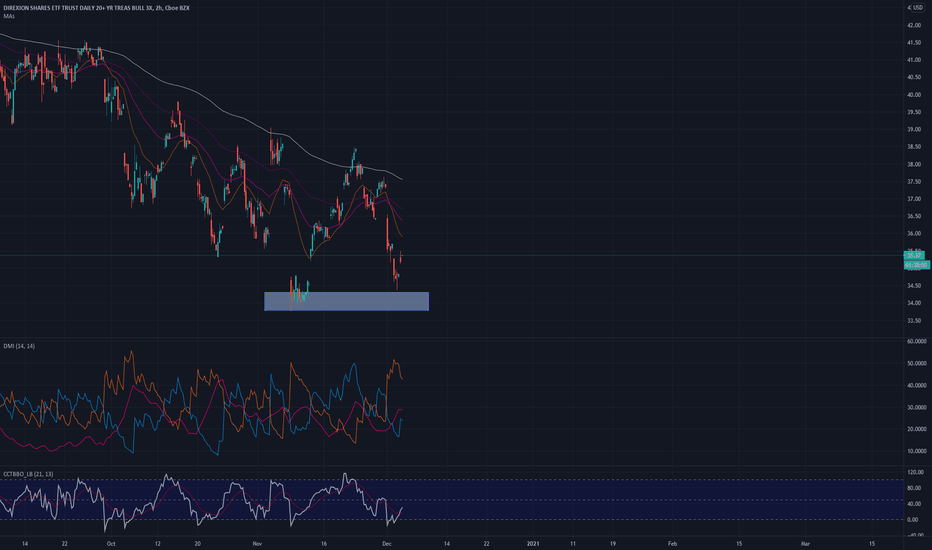The image size is (932, 550).
Task: Click the 2021 label on time axis
Action: (x=533, y=543)
